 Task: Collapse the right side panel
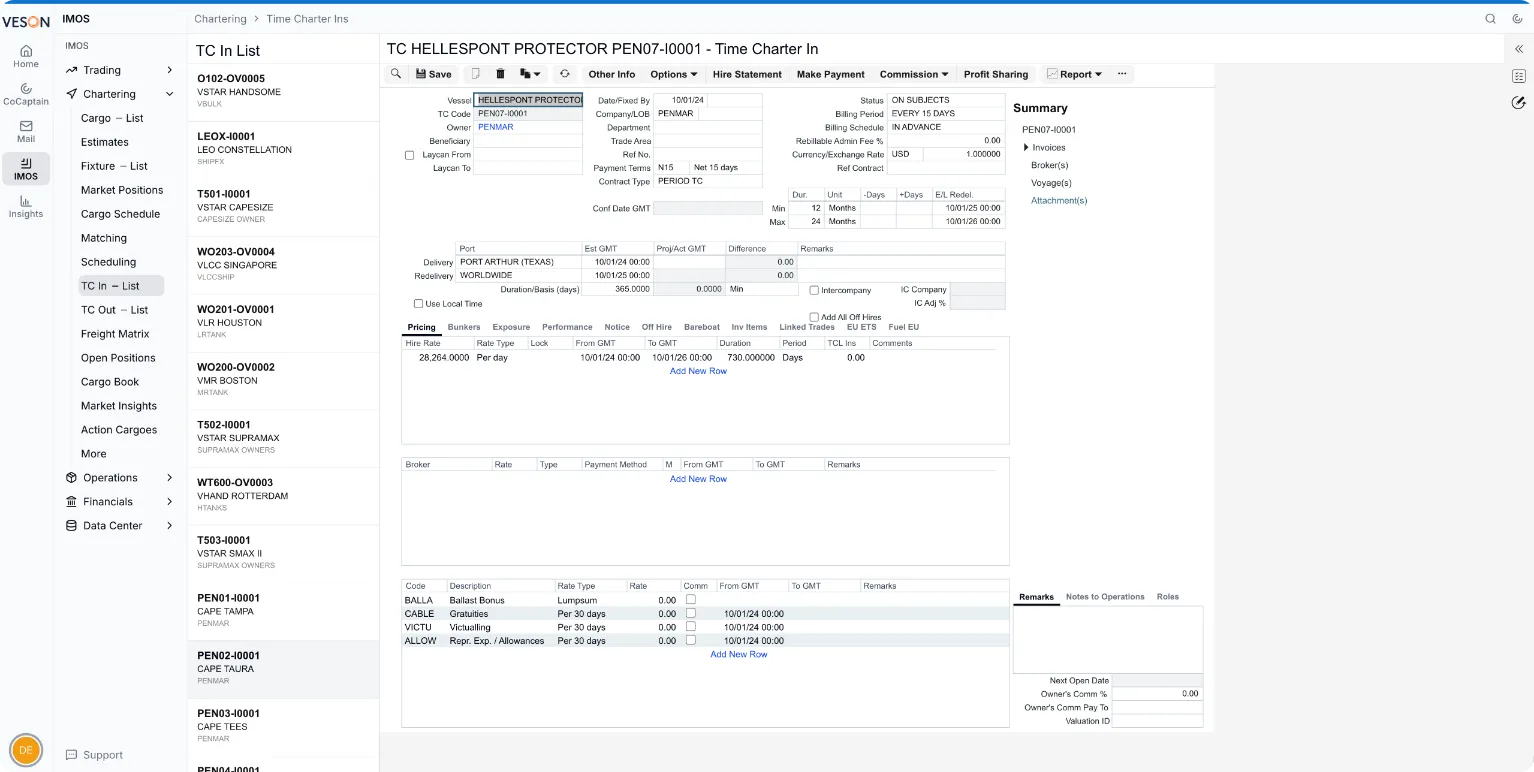tap(1518, 48)
